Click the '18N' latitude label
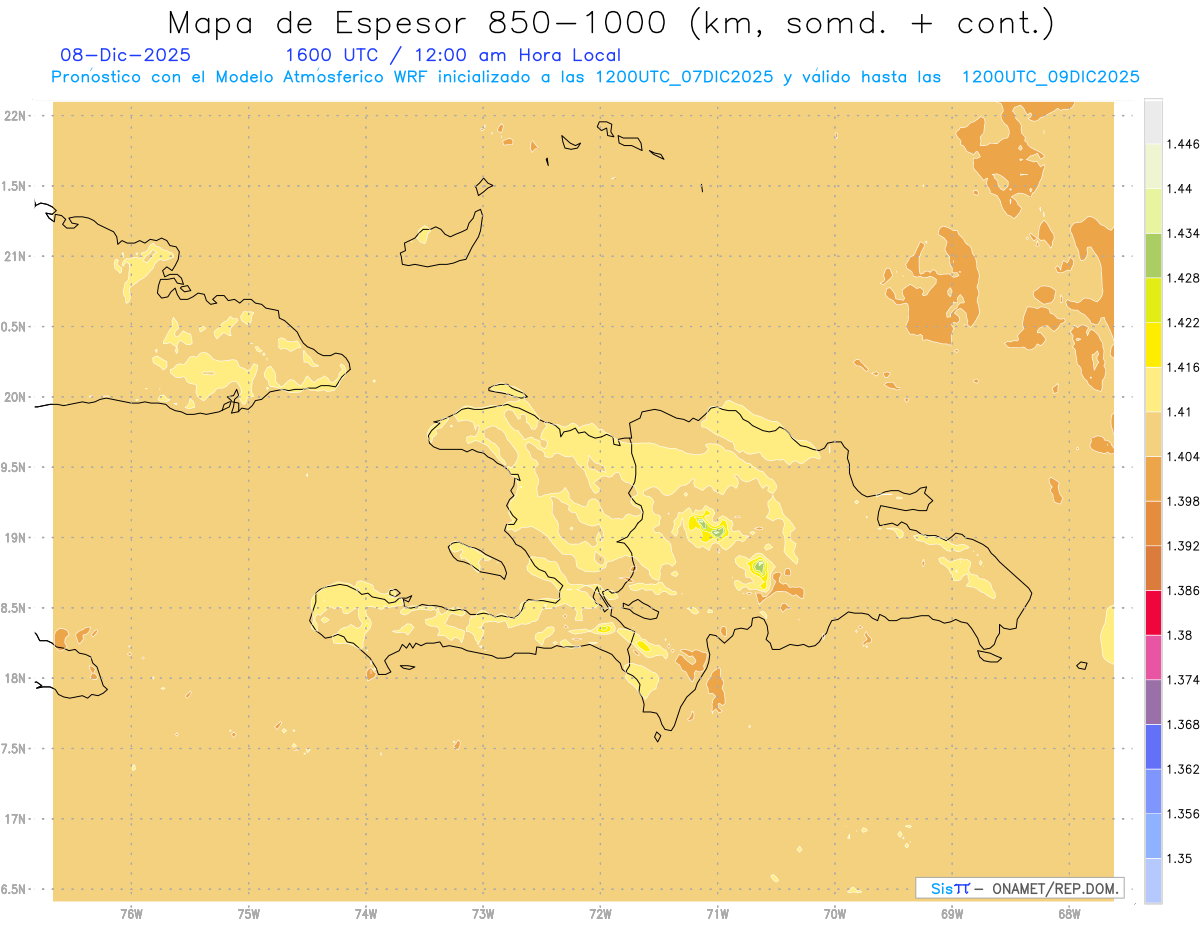The height and width of the screenshot is (927, 1200). point(15,678)
